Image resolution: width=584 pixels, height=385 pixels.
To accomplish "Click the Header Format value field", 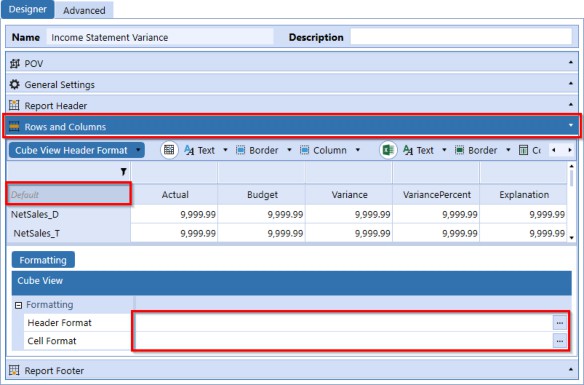I will (343, 322).
